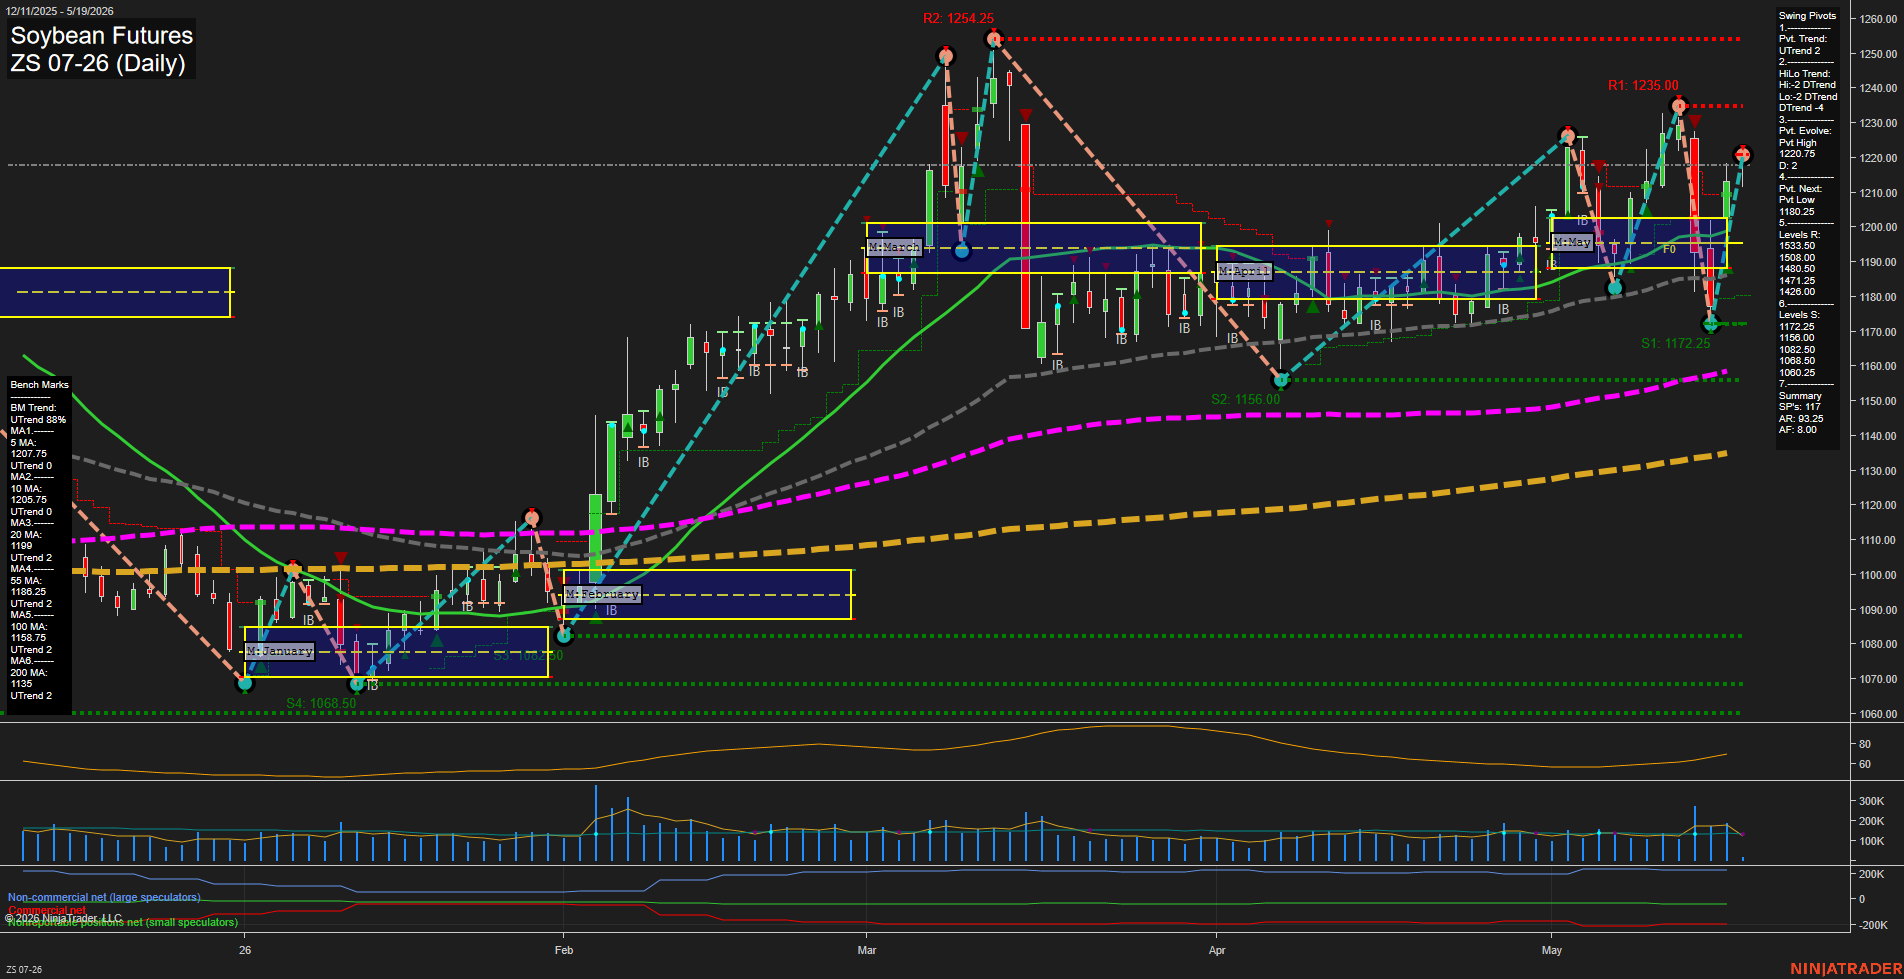The image size is (1904, 979).
Task: Click the 'Feb' label on date axis
Action: pyautogui.click(x=564, y=950)
